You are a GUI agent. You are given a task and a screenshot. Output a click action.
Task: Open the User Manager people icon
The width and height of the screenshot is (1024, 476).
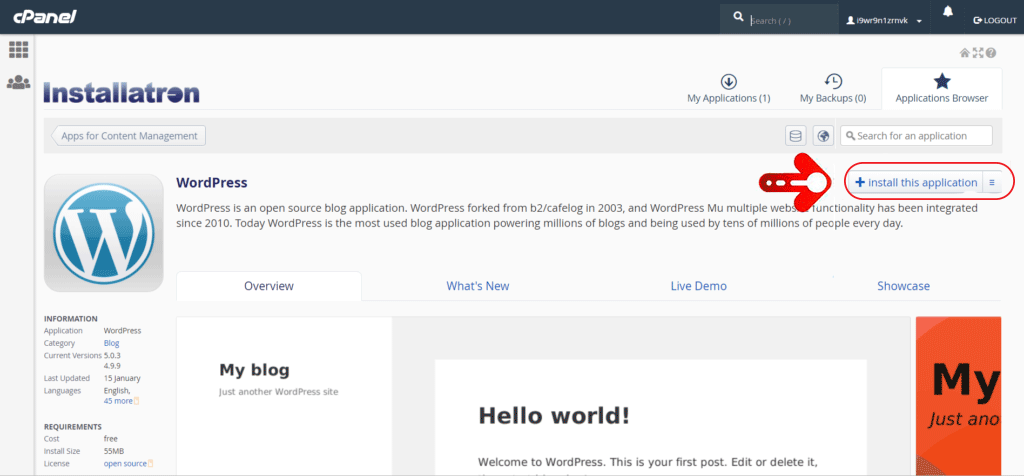coord(18,83)
